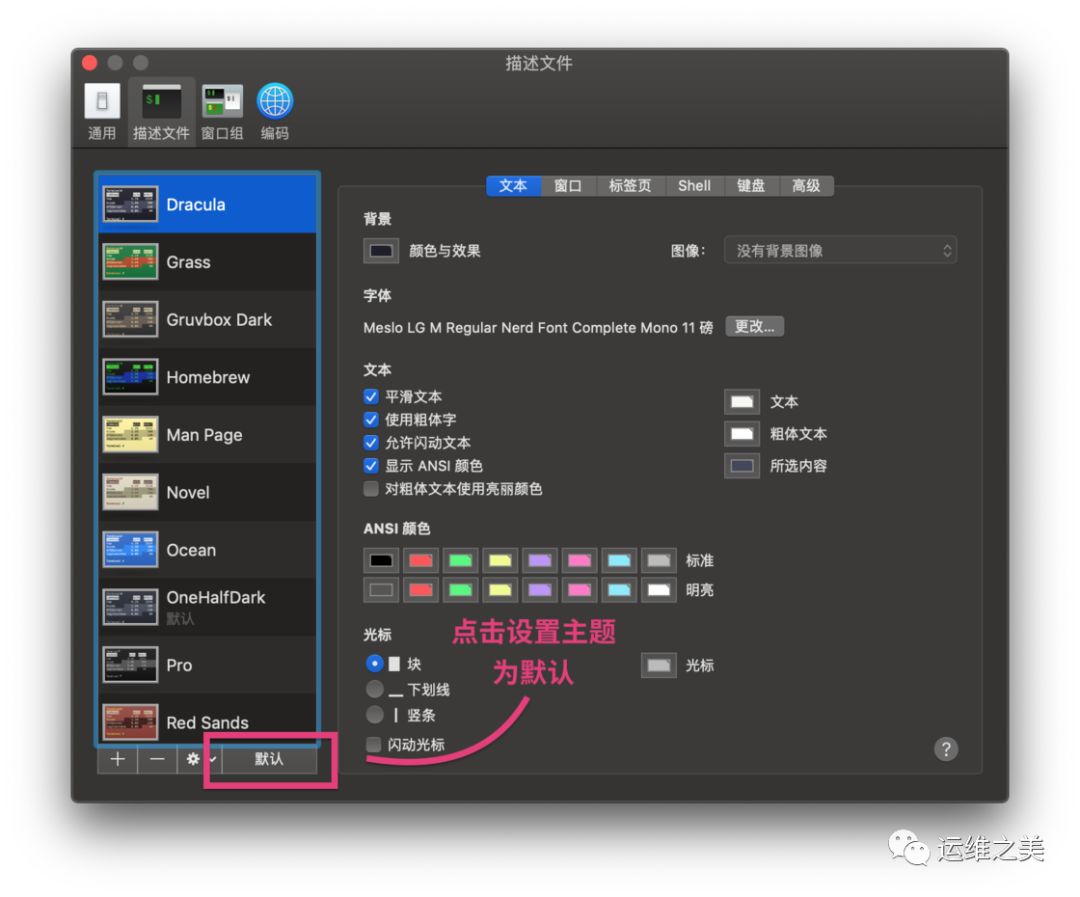This screenshot has width=1080, height=897.
Task: Select the Man Page profile
Action: click(207, 435)
